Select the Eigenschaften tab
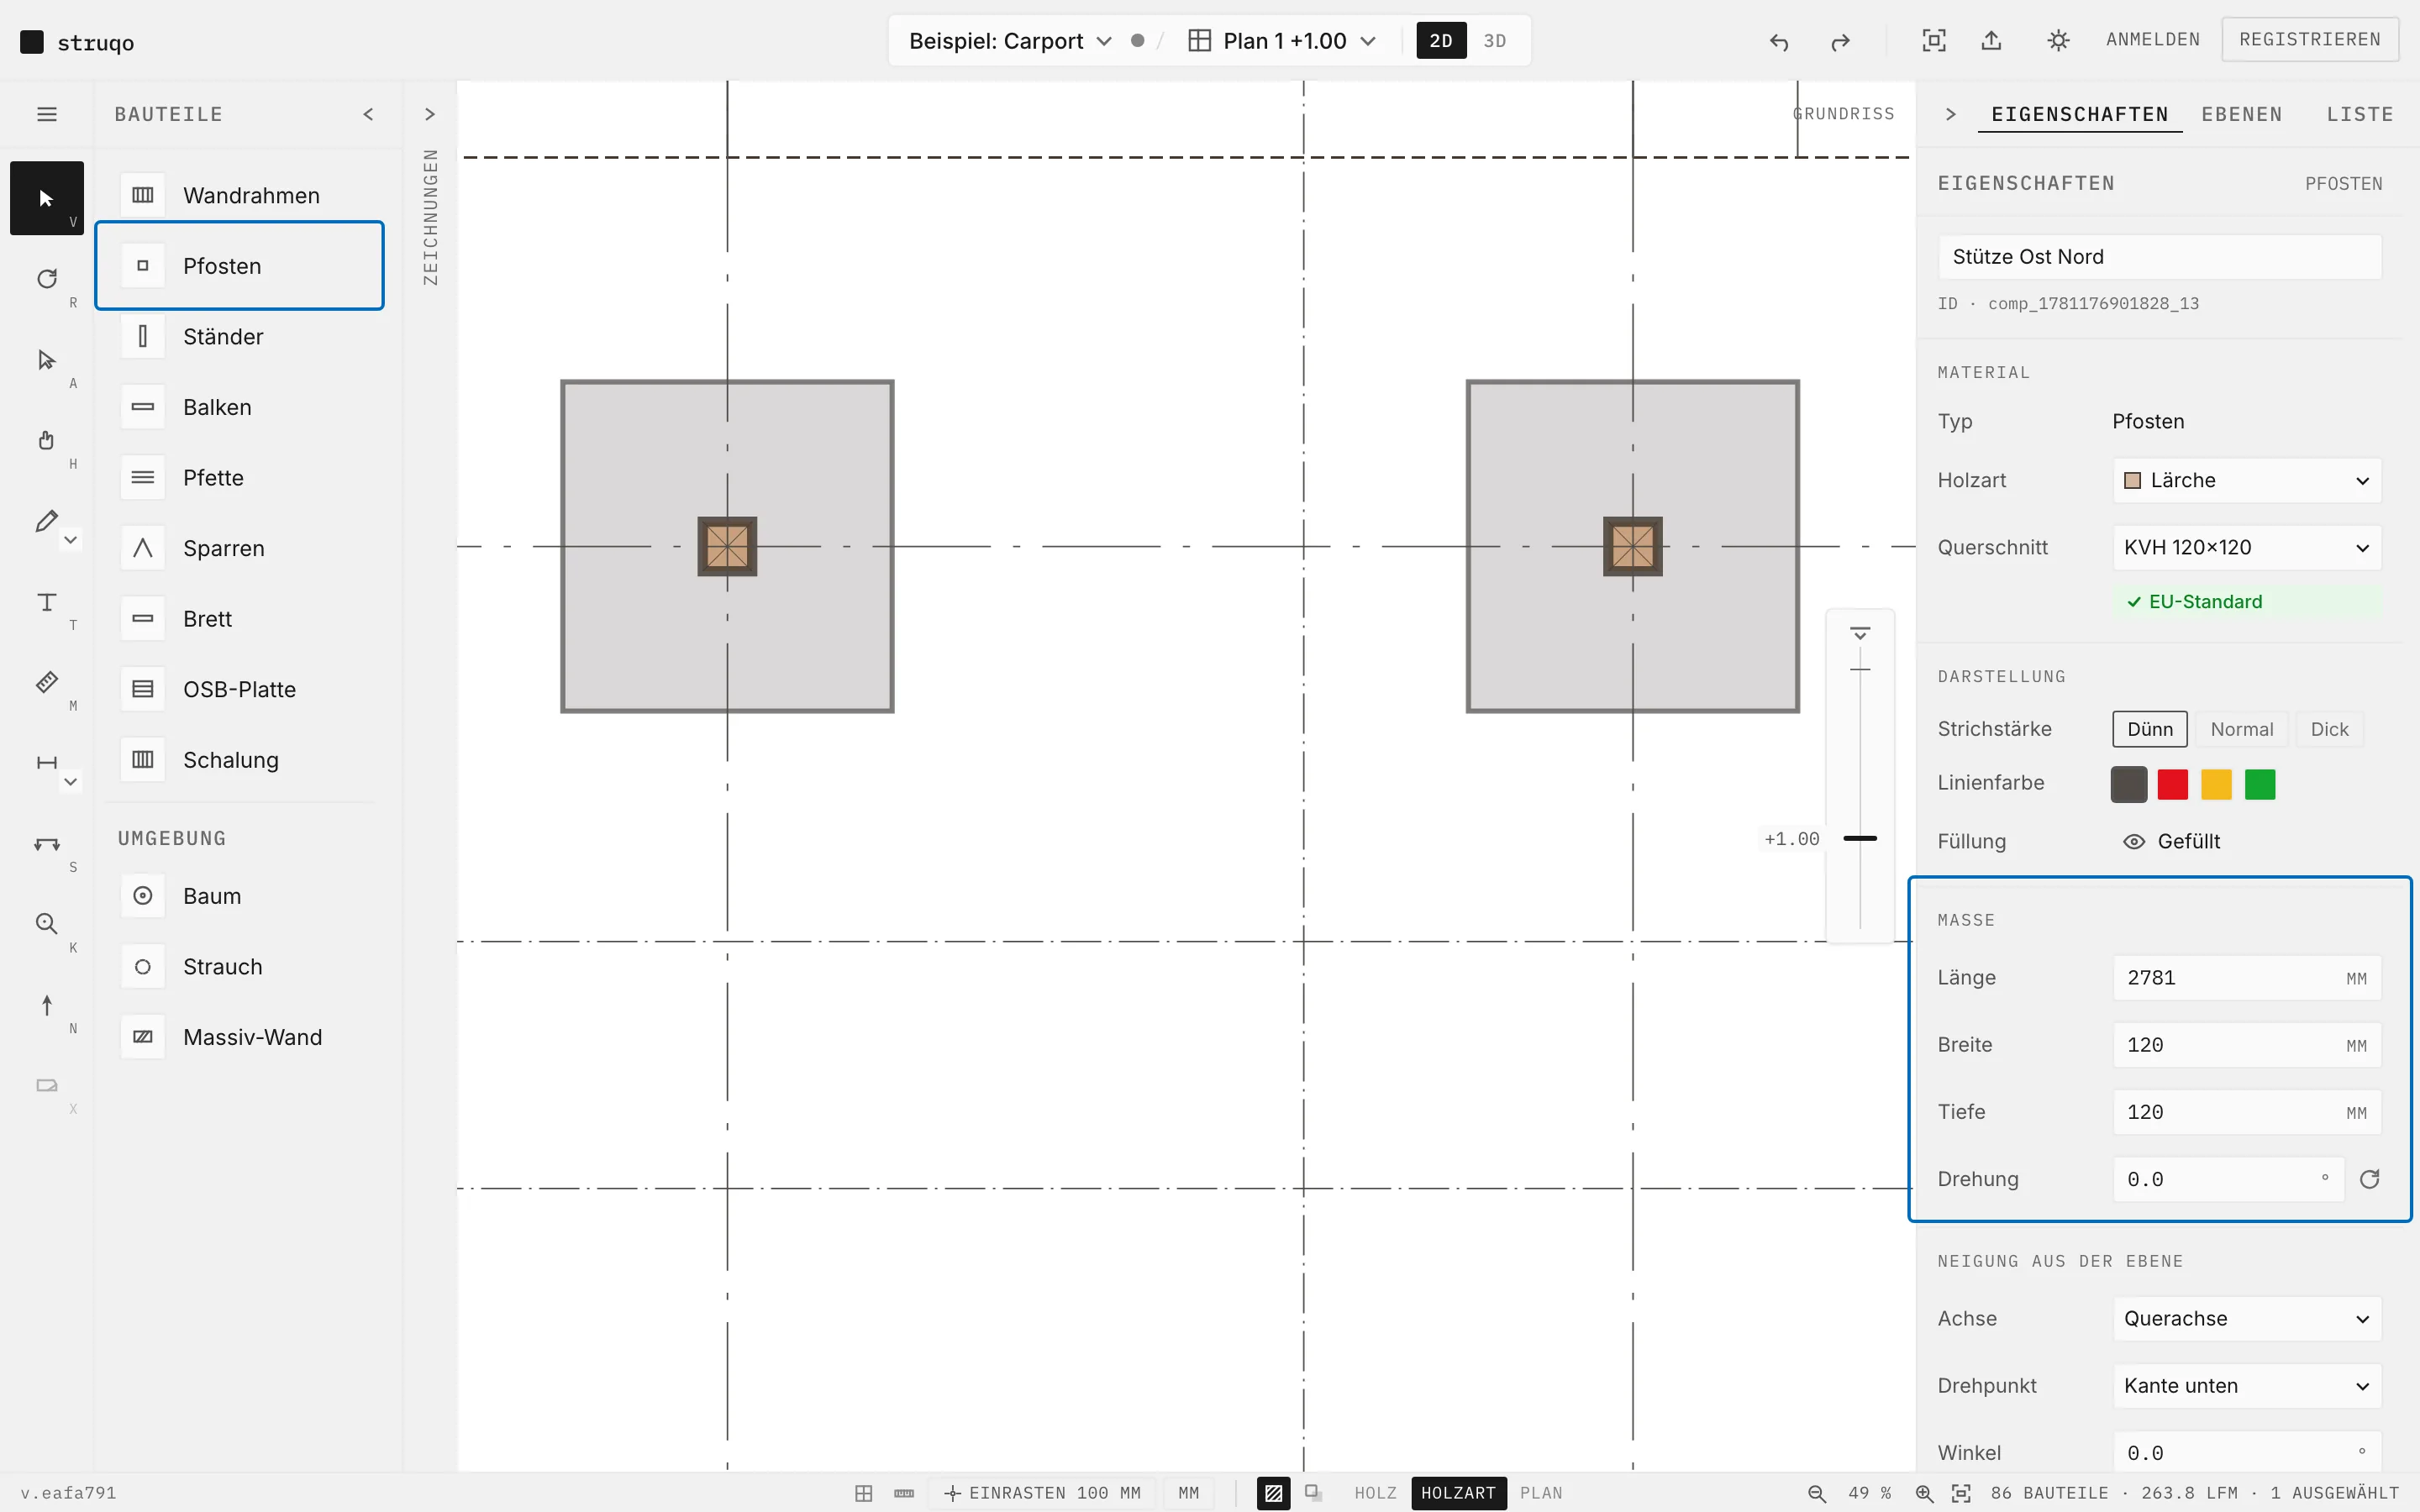Viewport: 2420px width, 1512px height. (2080, 114)
